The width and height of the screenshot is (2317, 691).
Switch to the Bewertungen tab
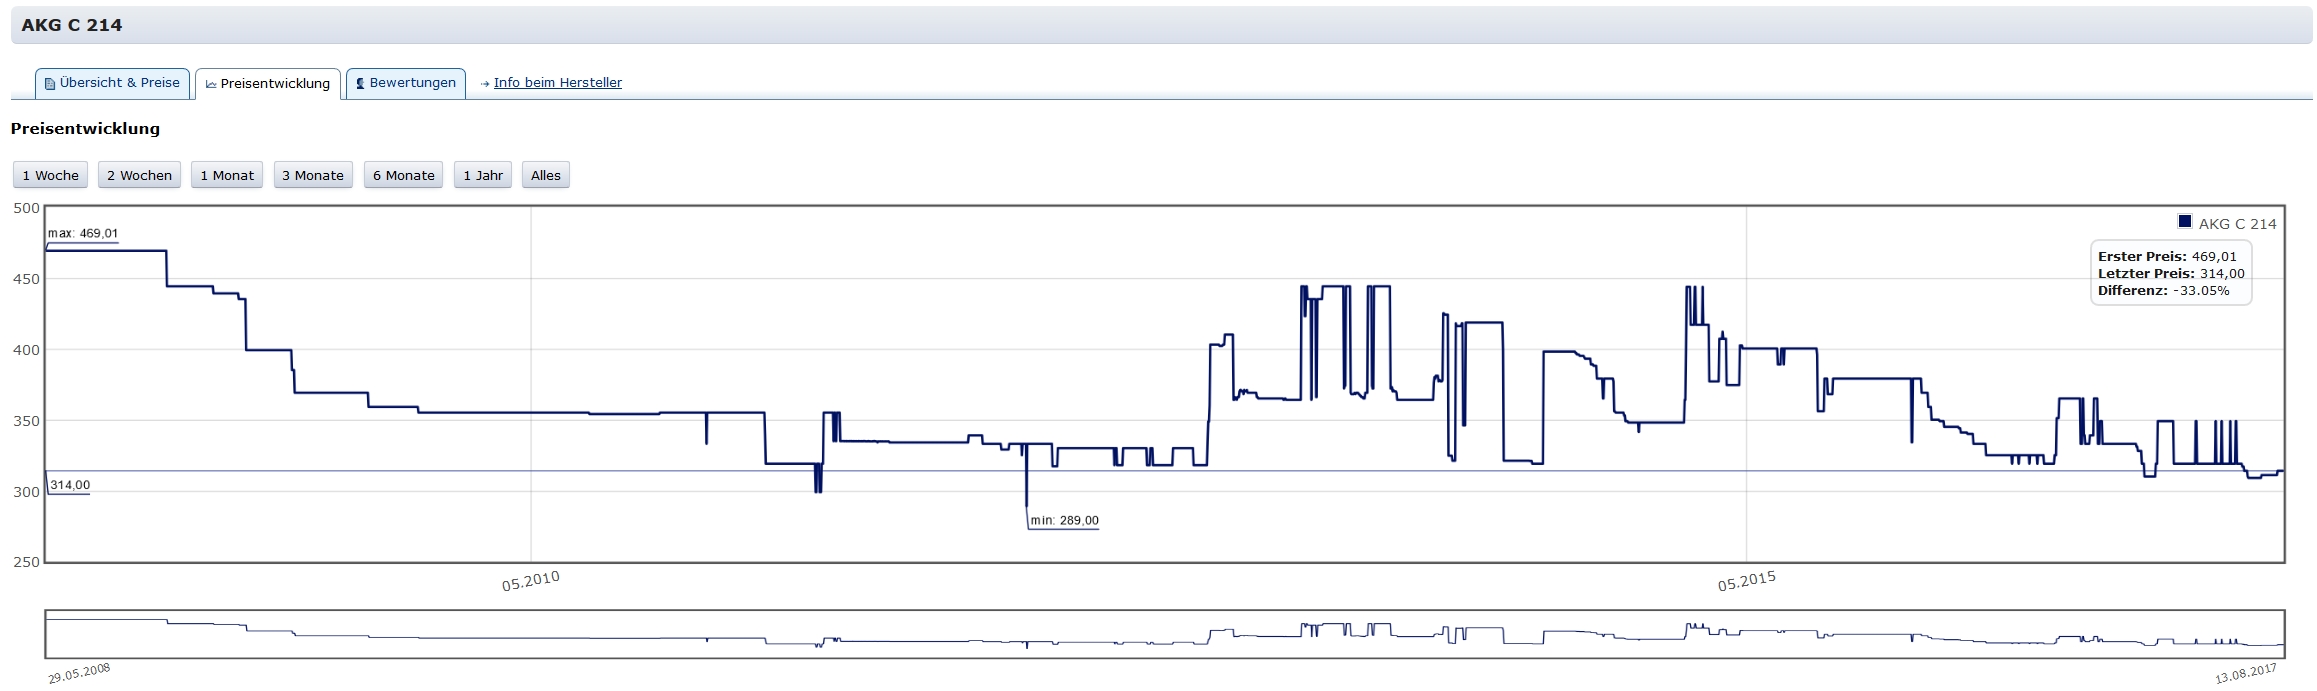(406, 83)
